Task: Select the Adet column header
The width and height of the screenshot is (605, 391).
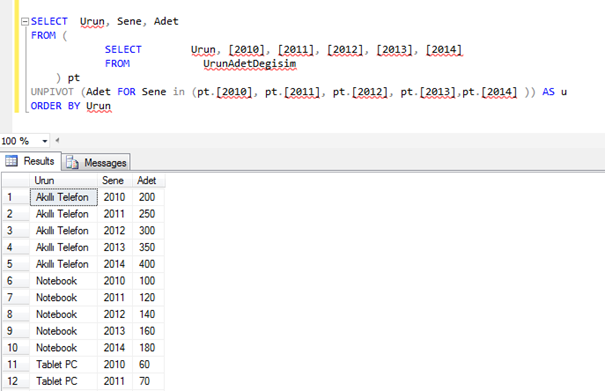Action: coord(149,181)
